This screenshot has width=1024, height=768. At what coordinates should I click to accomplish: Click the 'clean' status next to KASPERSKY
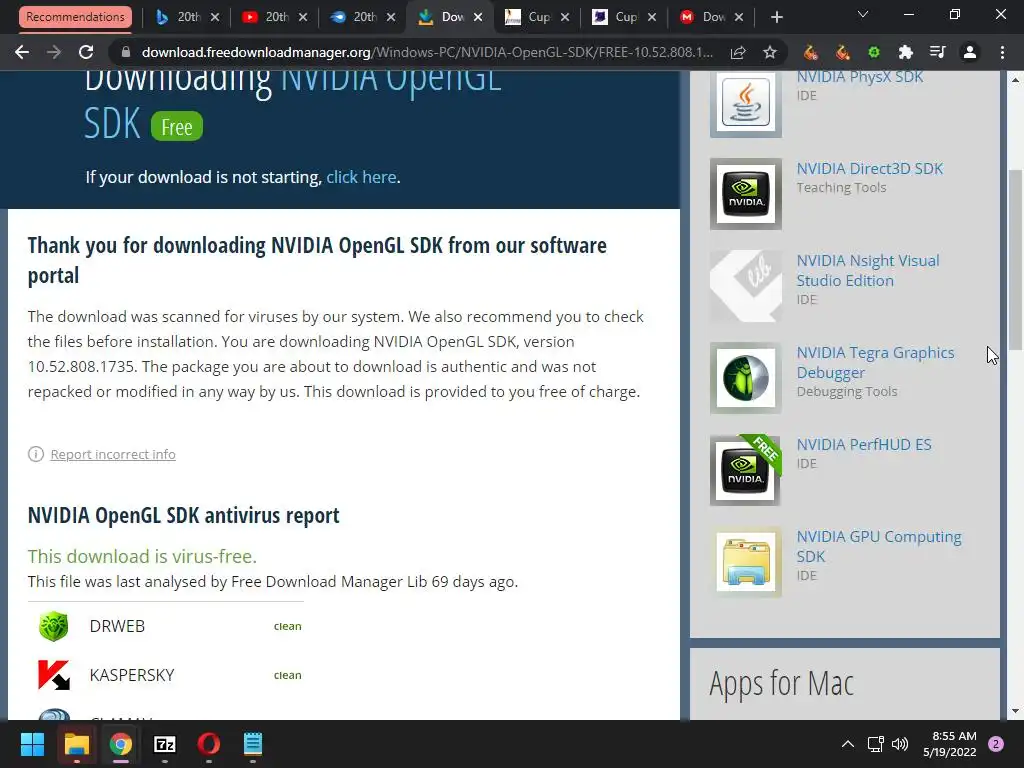287,675
